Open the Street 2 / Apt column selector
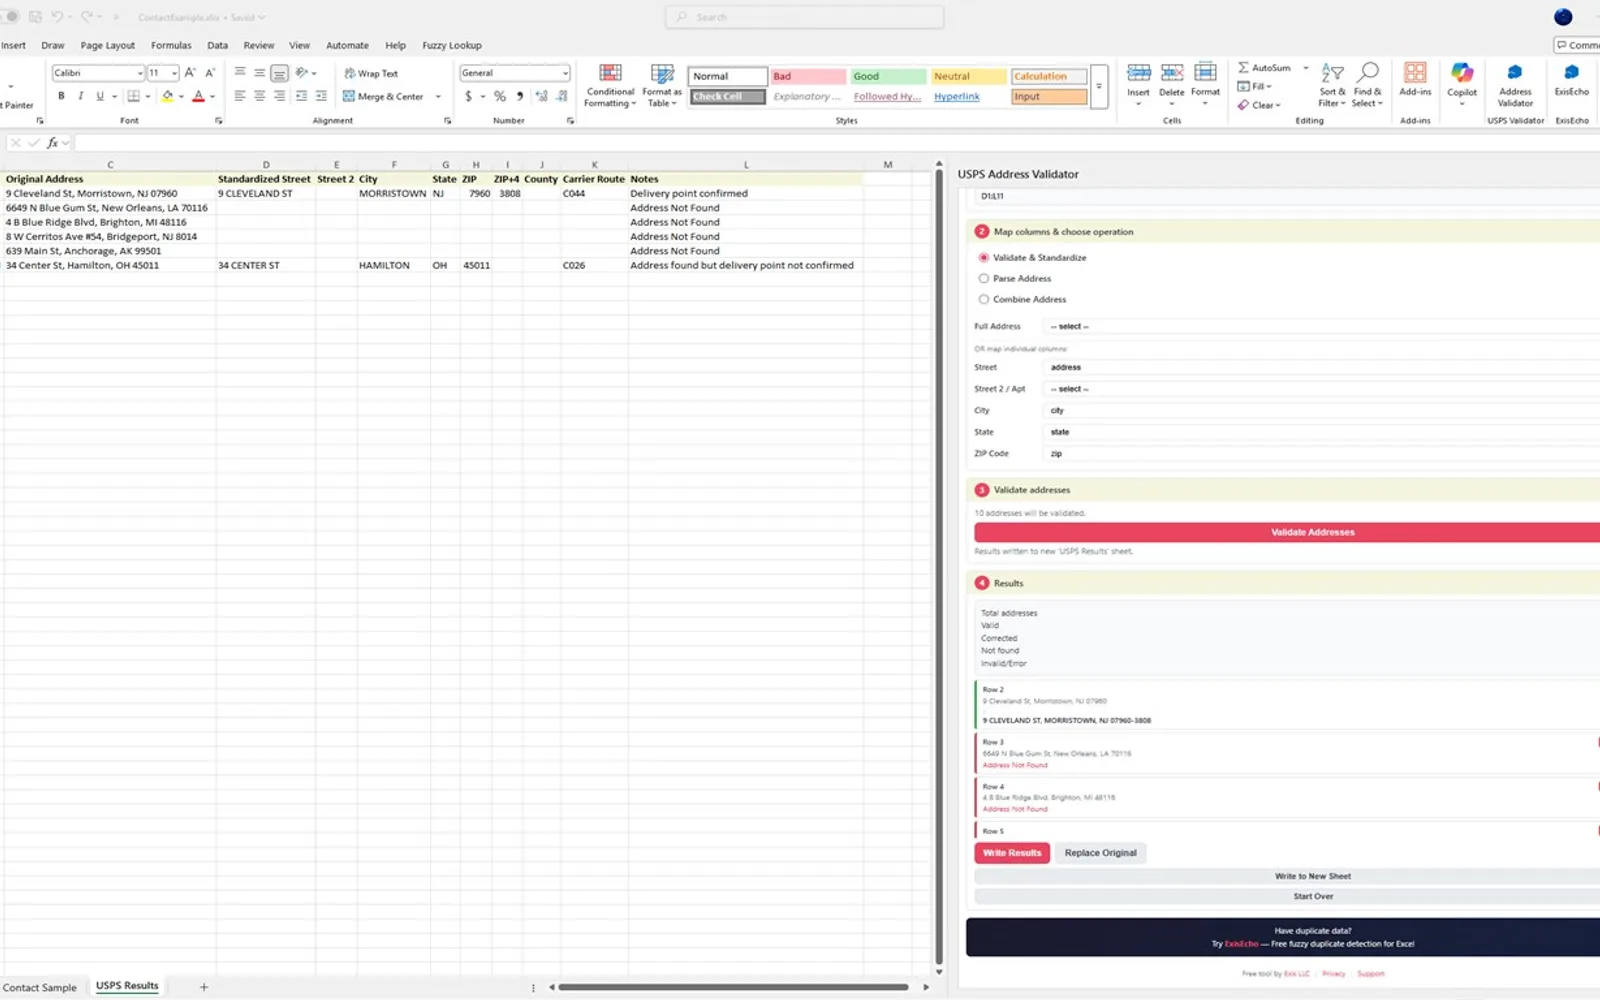This screenshot has width=1600, height=1000. click(x=1320, y=389)
